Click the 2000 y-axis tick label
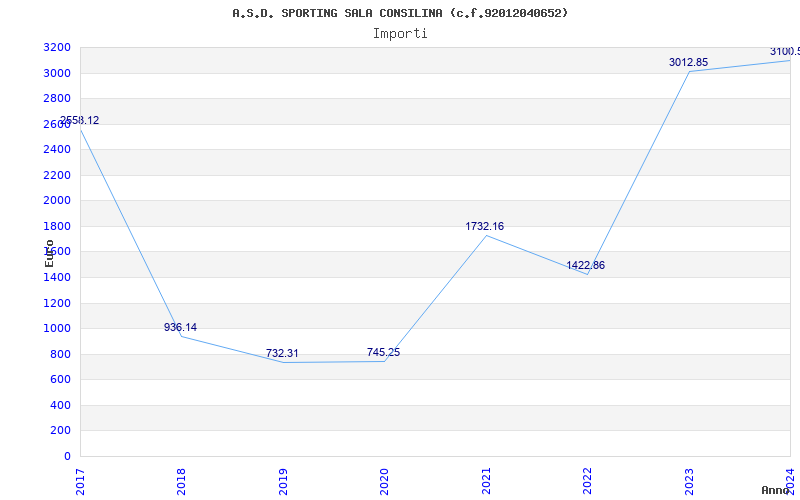This screenshot has width=800, height=500. click(x=57, y=201)
